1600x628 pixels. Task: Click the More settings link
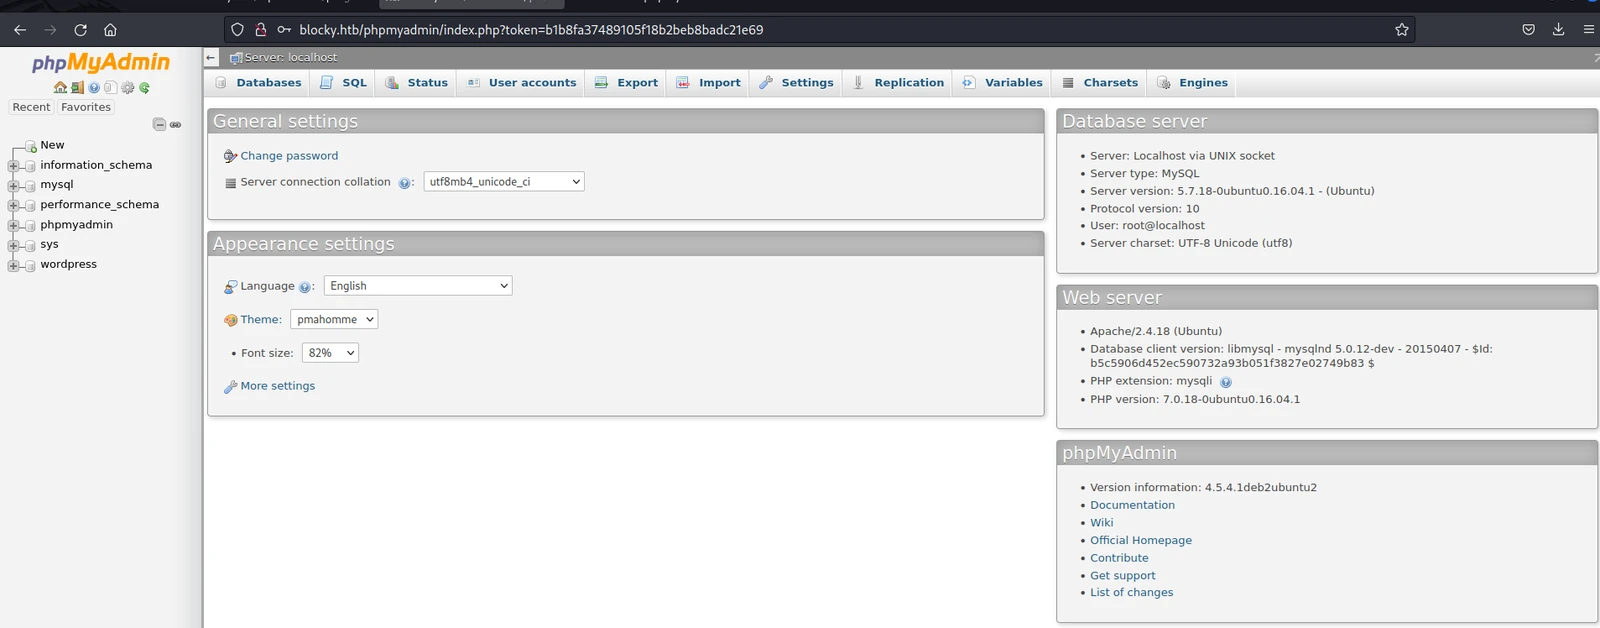(277, 386)
